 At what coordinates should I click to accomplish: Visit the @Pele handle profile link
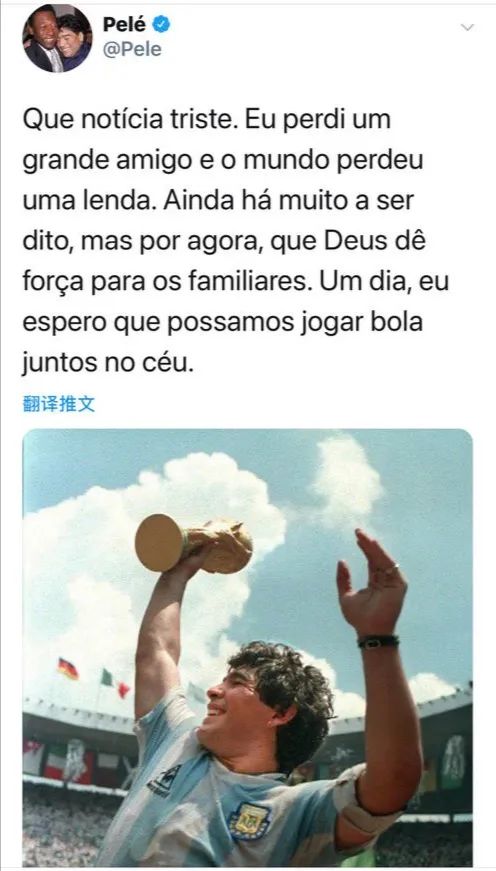(132, 49)
